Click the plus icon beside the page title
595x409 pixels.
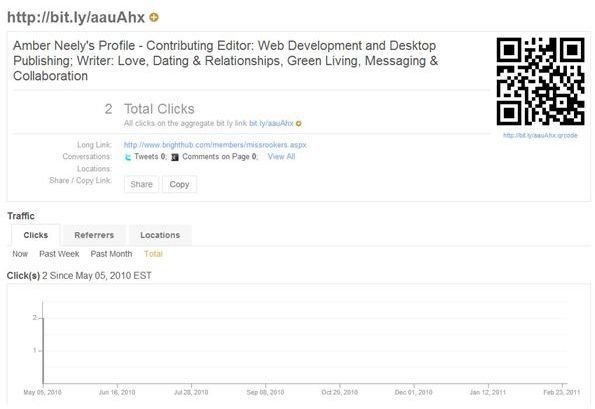(154, 17)
